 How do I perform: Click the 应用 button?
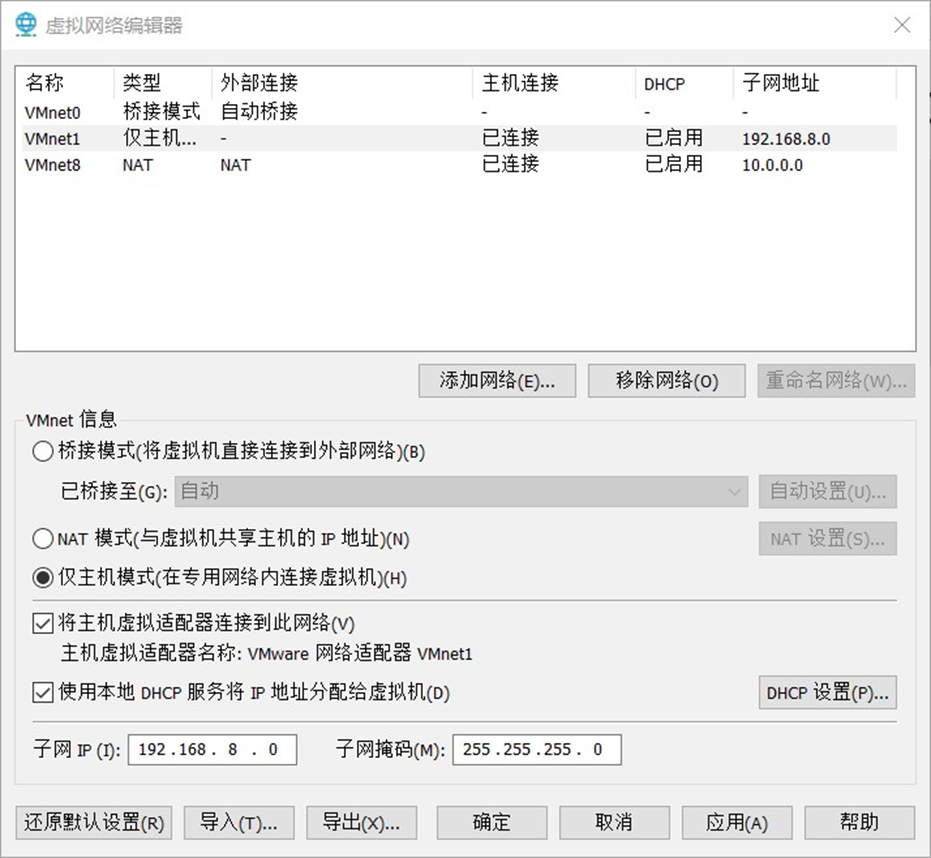coord(737,822)
